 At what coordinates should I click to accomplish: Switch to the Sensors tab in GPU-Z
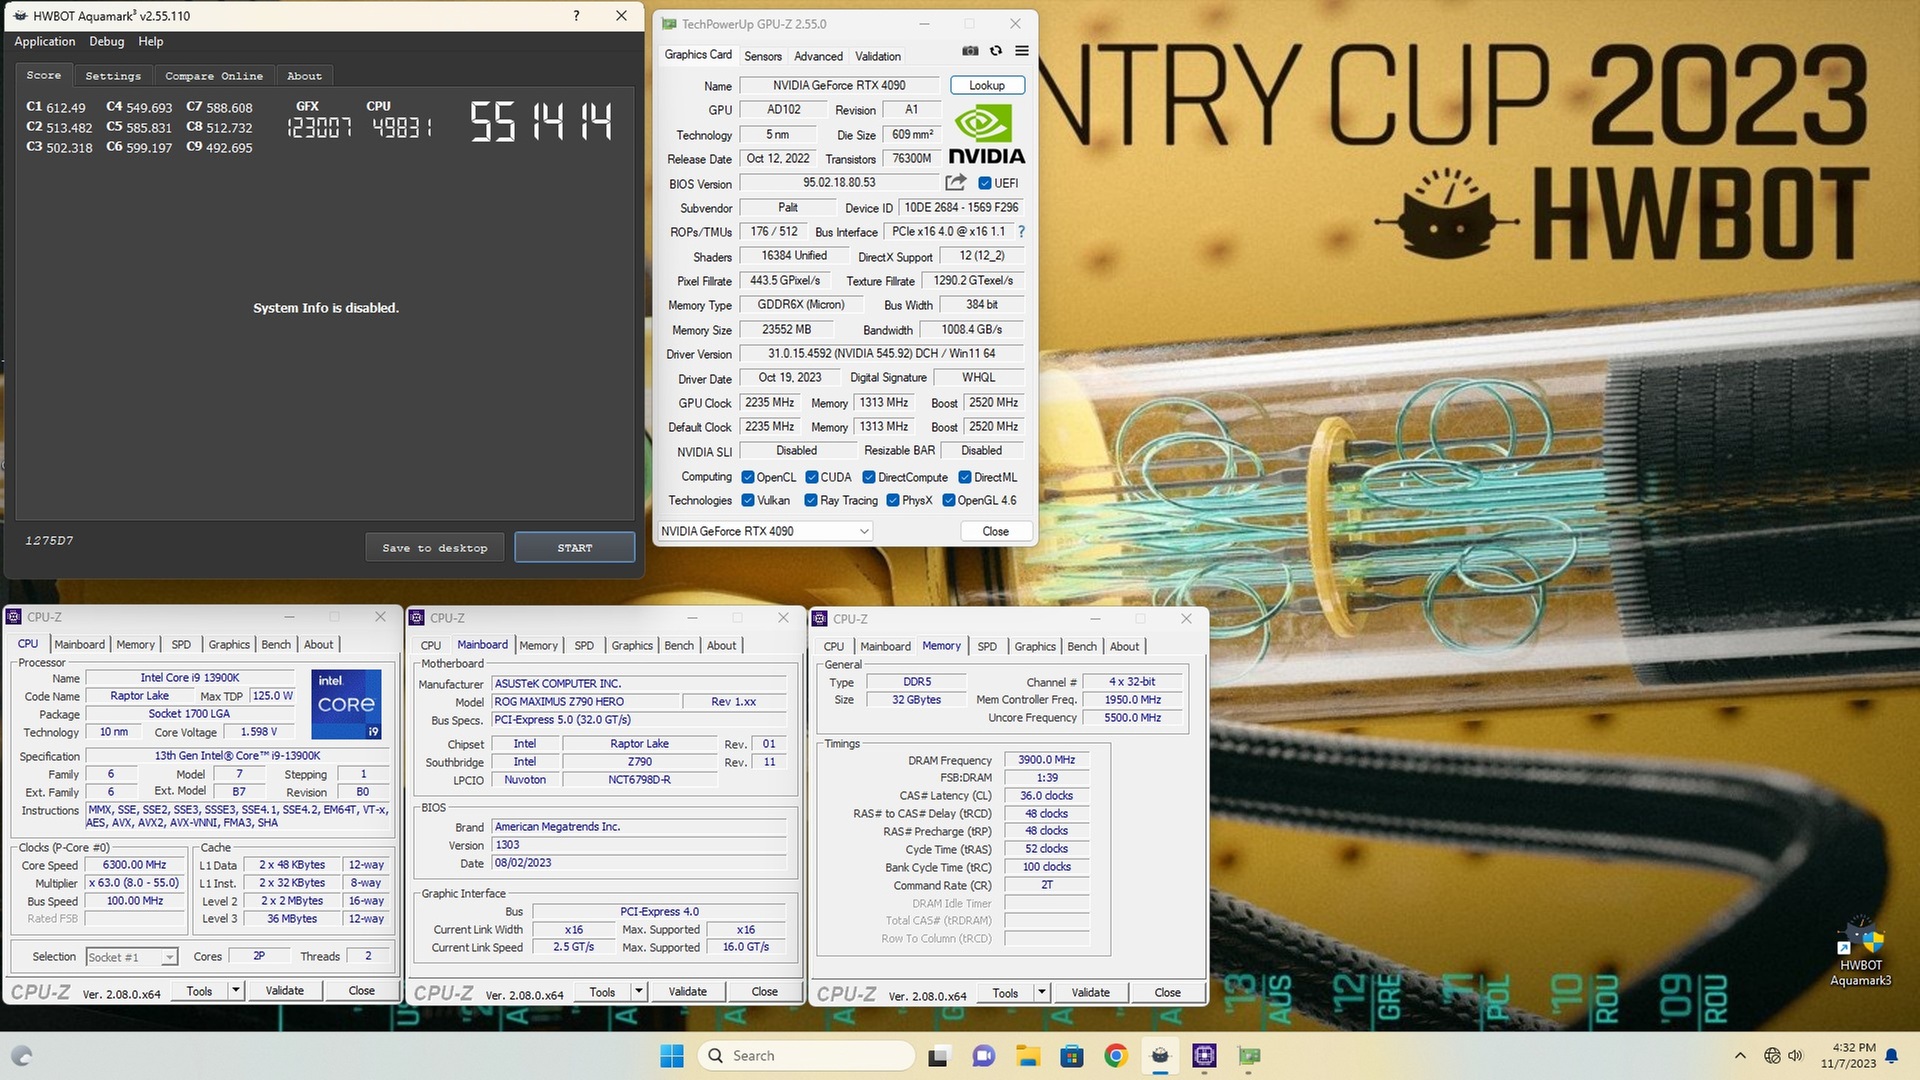[x=763, y=56]
